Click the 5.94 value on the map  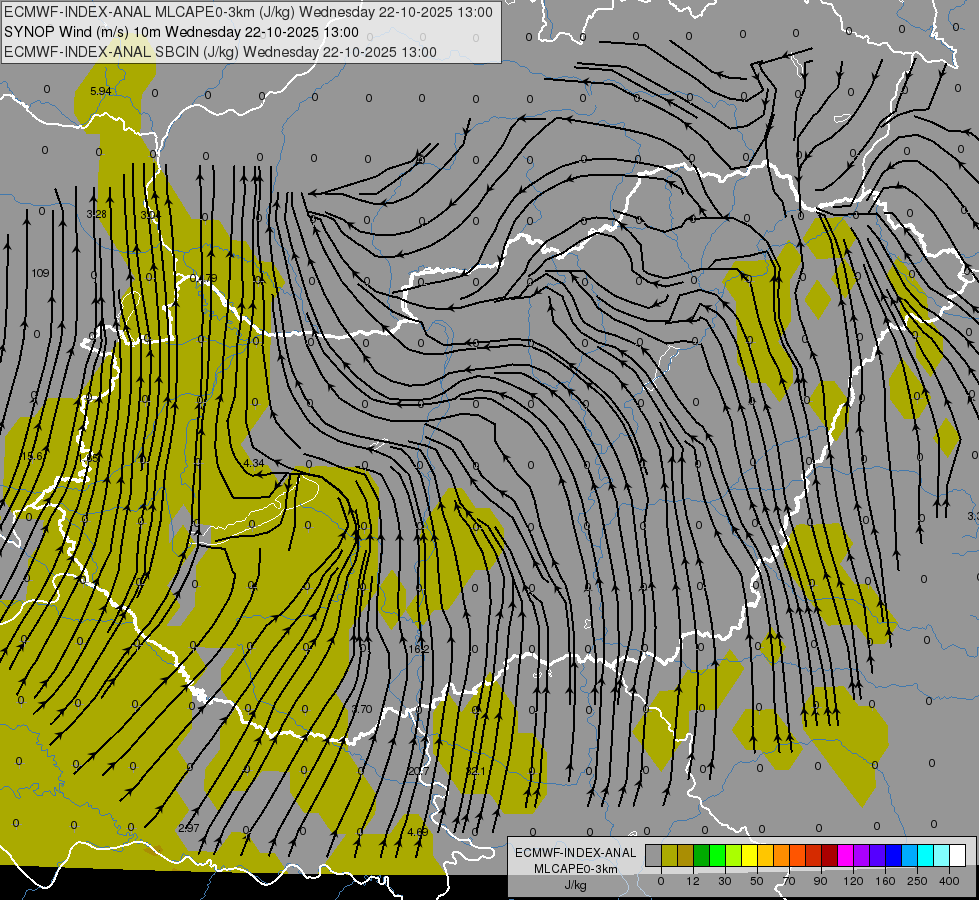(101, 91)
